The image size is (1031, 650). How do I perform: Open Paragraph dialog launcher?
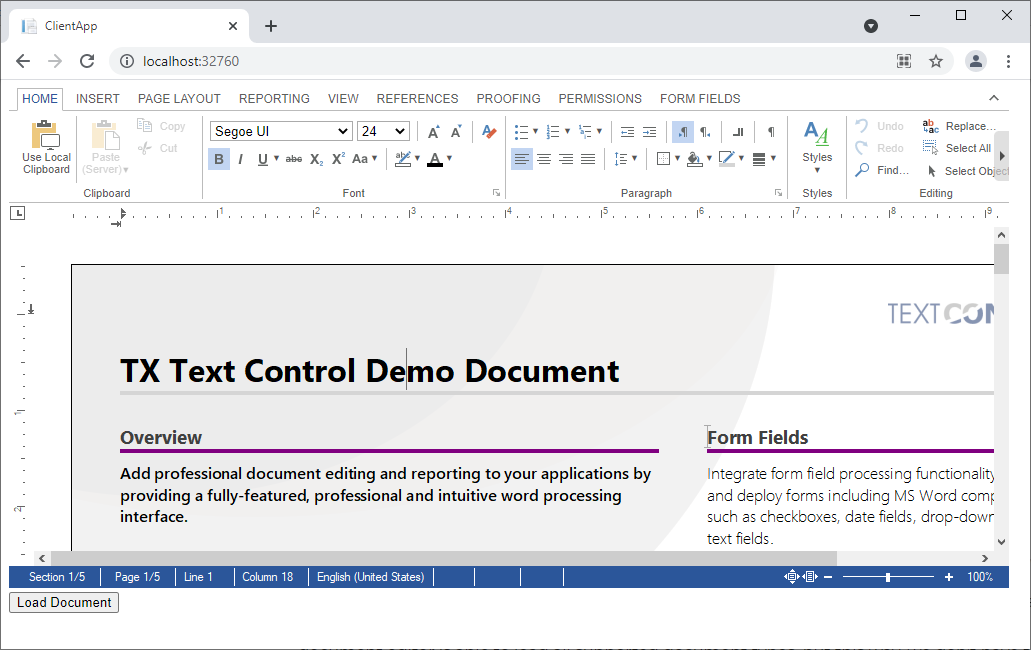[779, 193]
